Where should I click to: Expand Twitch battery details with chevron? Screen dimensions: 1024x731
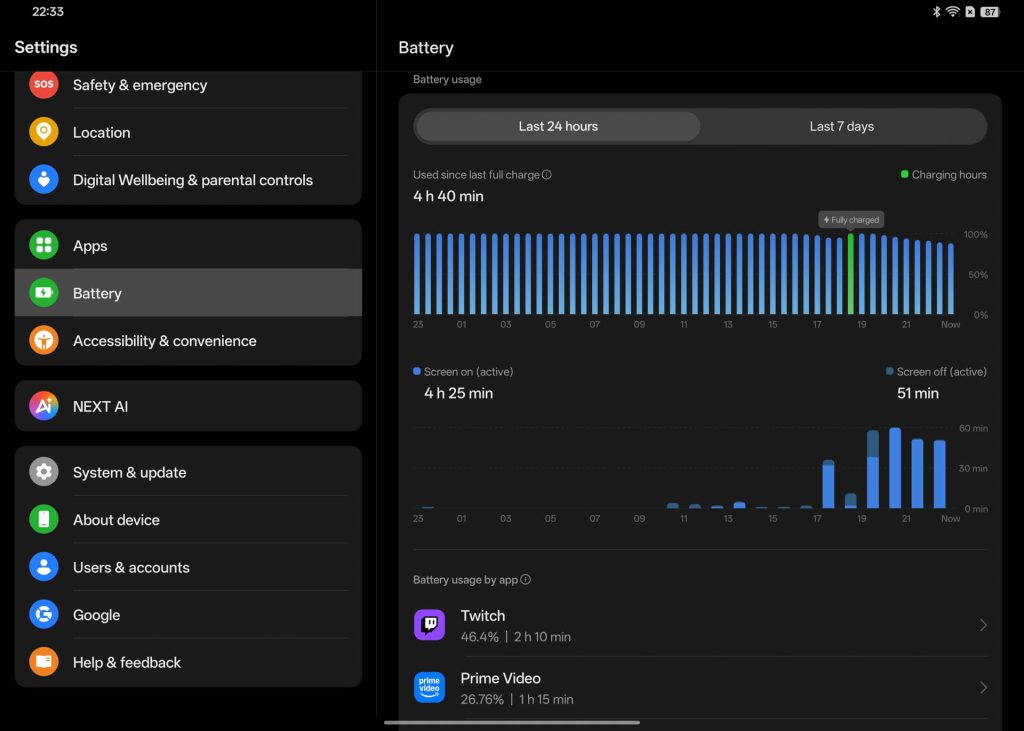click(x=982, y=625)
